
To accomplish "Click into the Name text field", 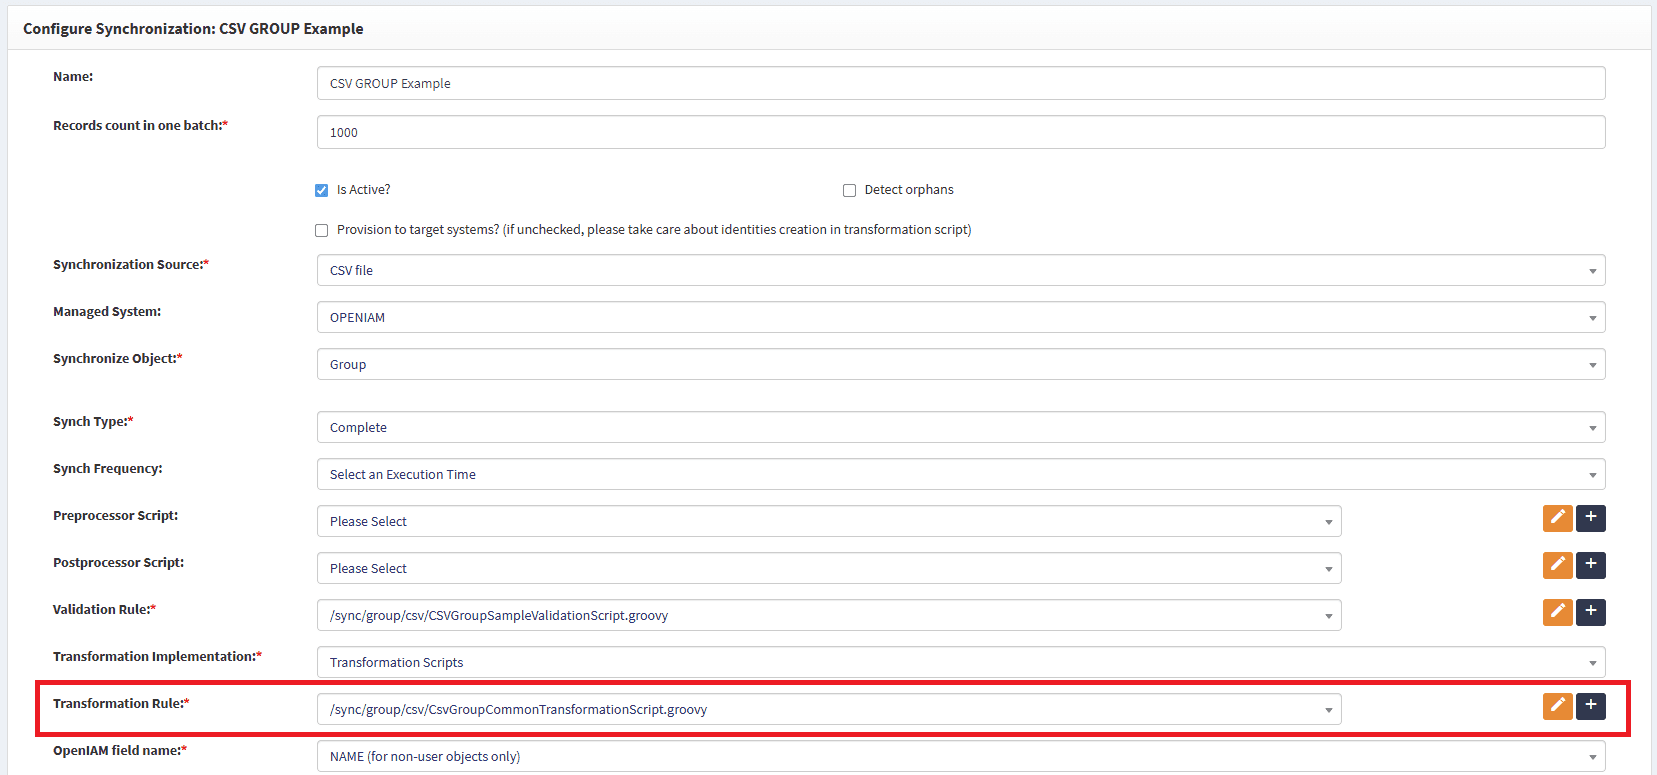I will 960,83.
